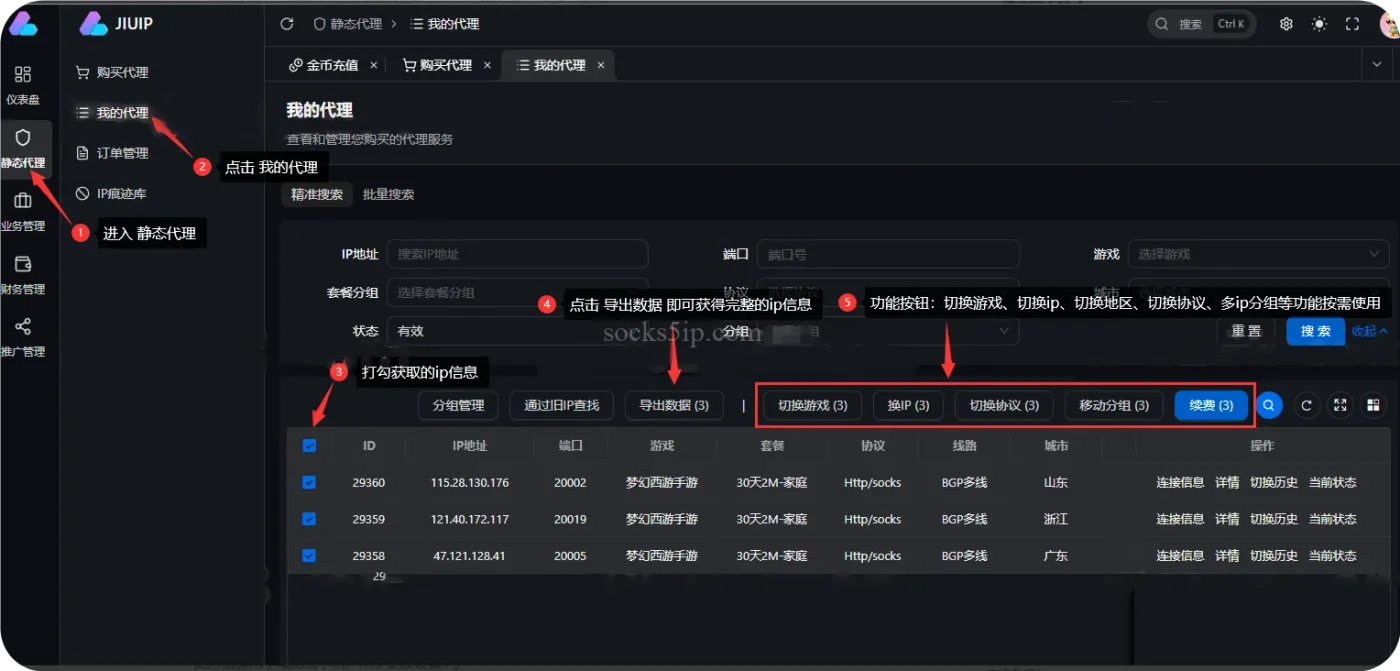The width and height of the screenshot is (1400, 671).
Task: Open IP痕迹库 in the side menu
Action: coord(112,194)
